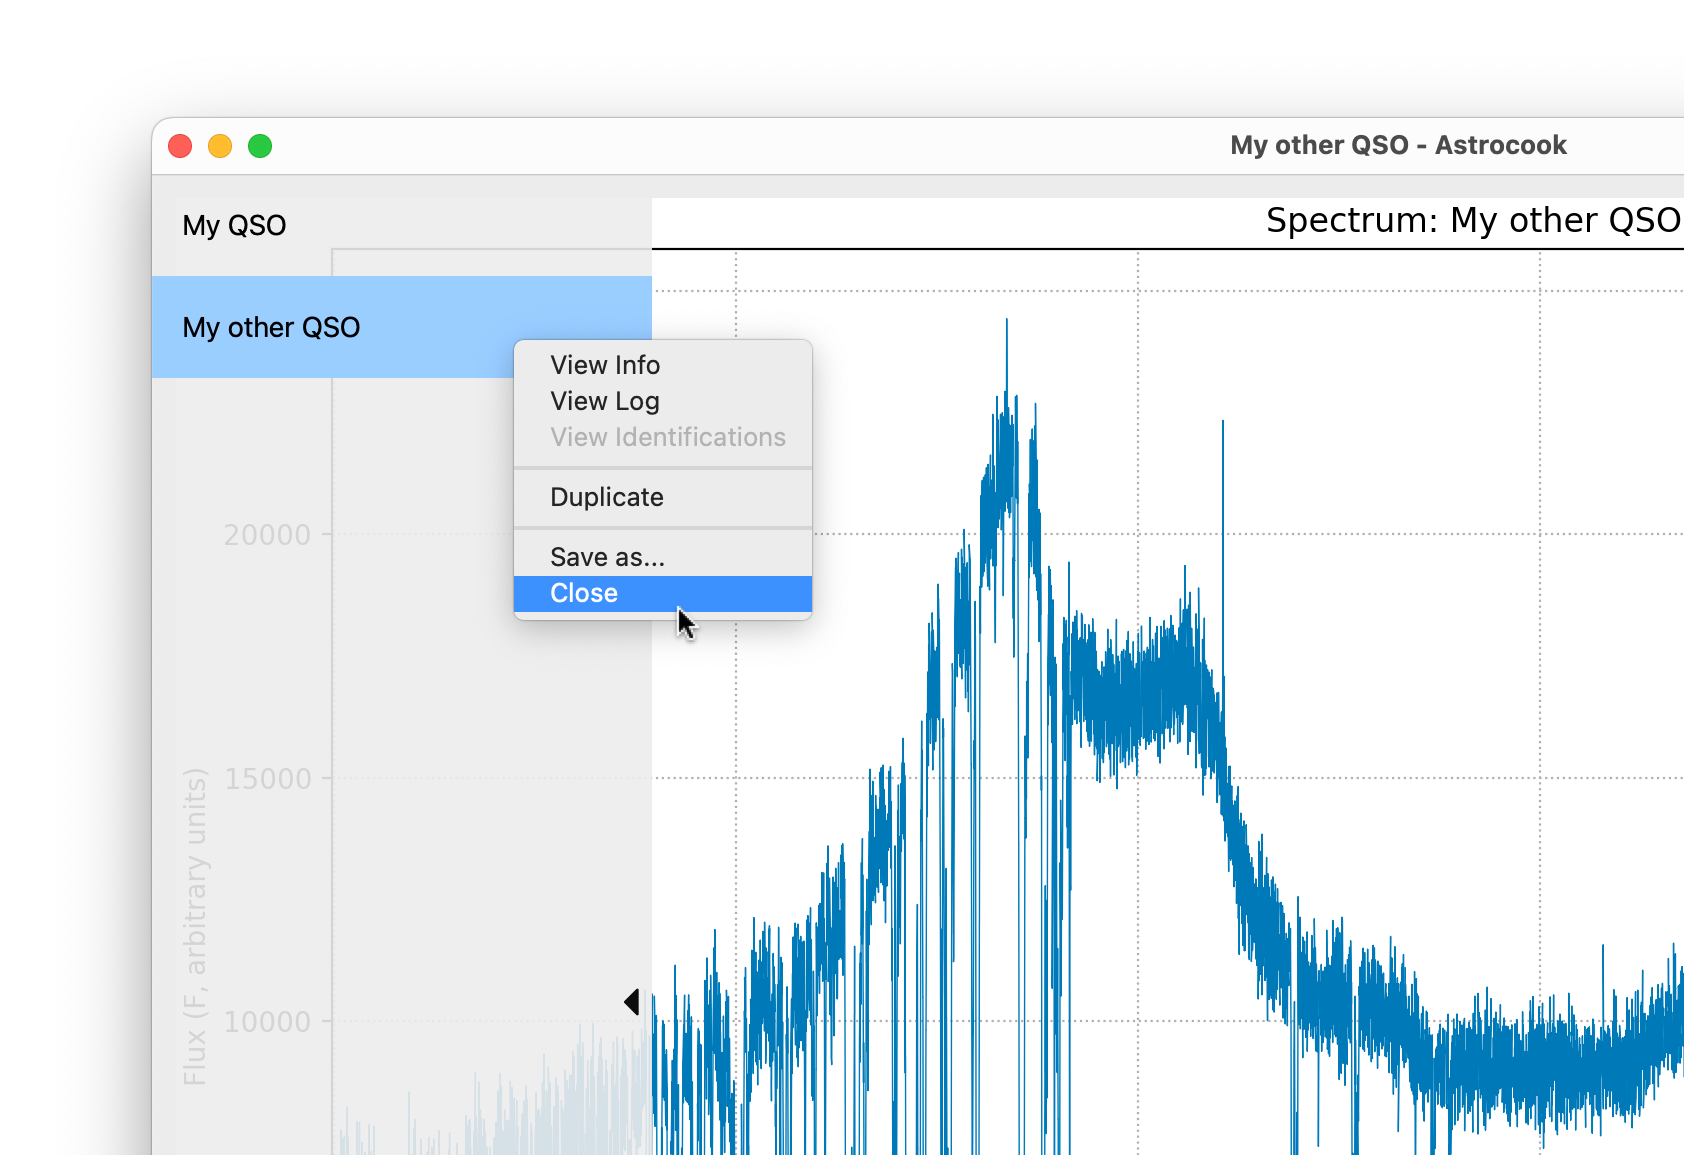This screenshot has width=1684, height=1155.
Task: Open View Log from the context menu
Action: [x=662, y=401]
